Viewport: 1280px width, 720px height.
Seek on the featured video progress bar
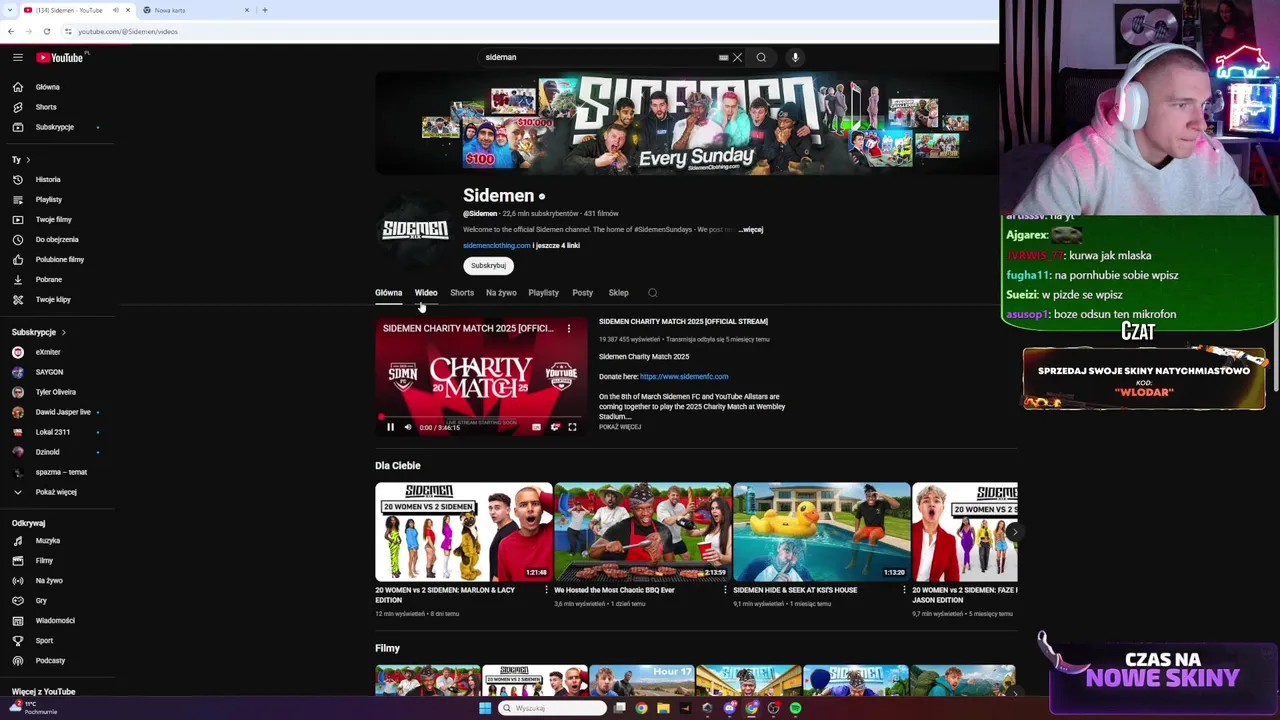481,417
